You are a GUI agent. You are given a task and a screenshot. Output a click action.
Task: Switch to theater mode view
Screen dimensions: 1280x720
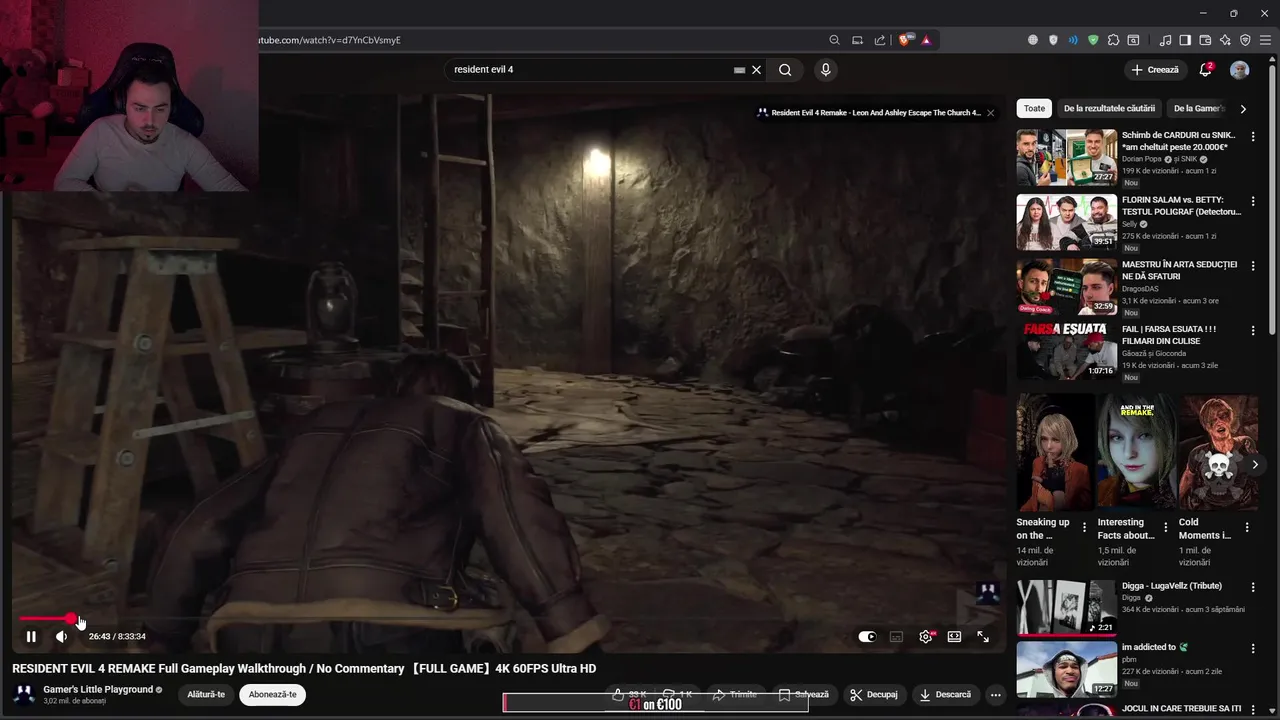tap(955, 637)
